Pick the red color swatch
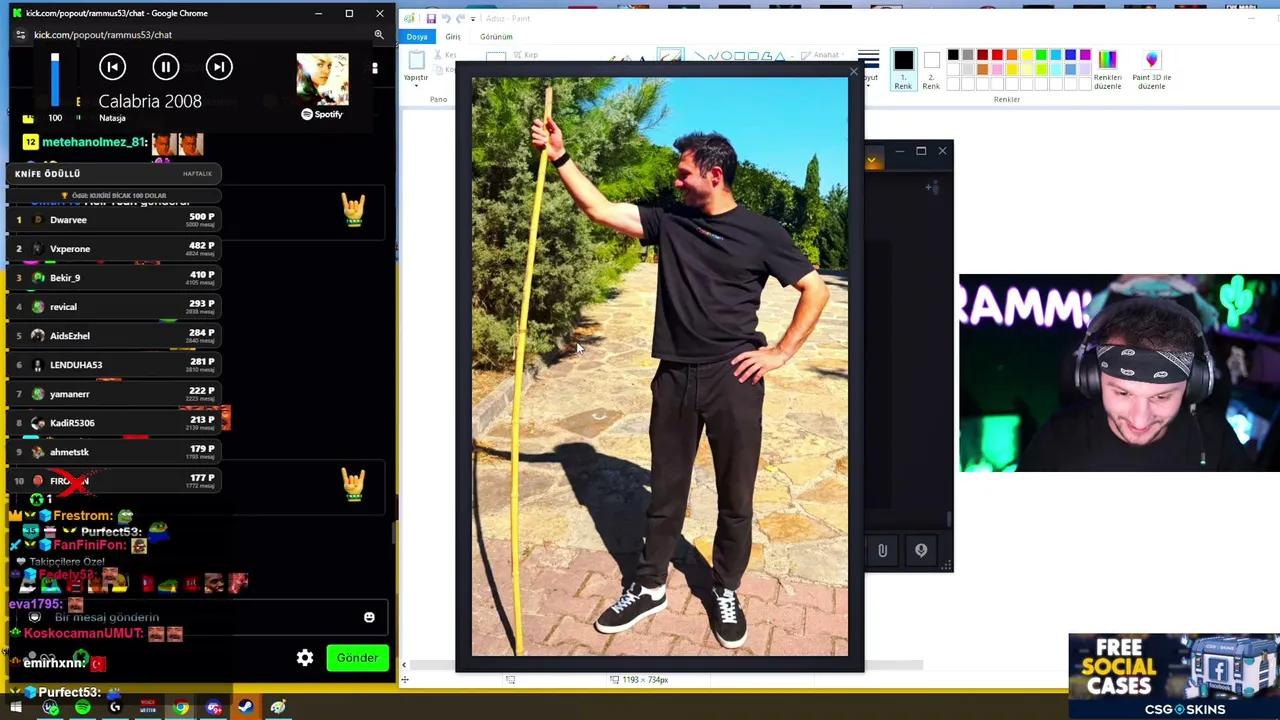The height and width of the screenshot is (720, 1280). (x=997, y=55)
